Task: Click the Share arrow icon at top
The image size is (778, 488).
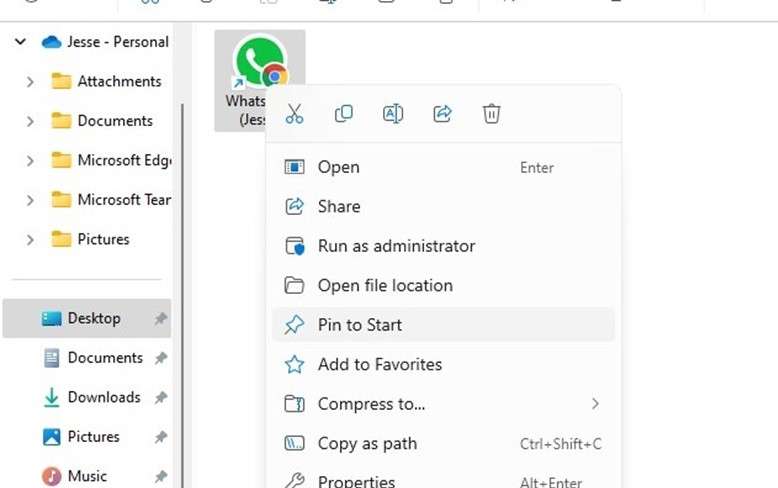Action: pos(442,114)
